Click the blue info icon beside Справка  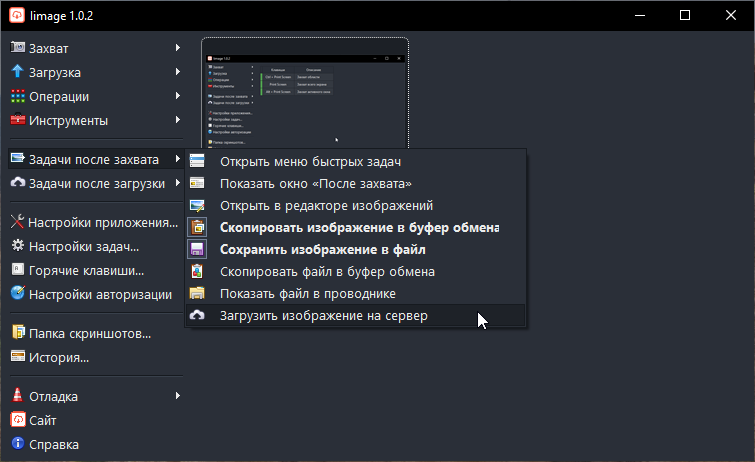18,443
